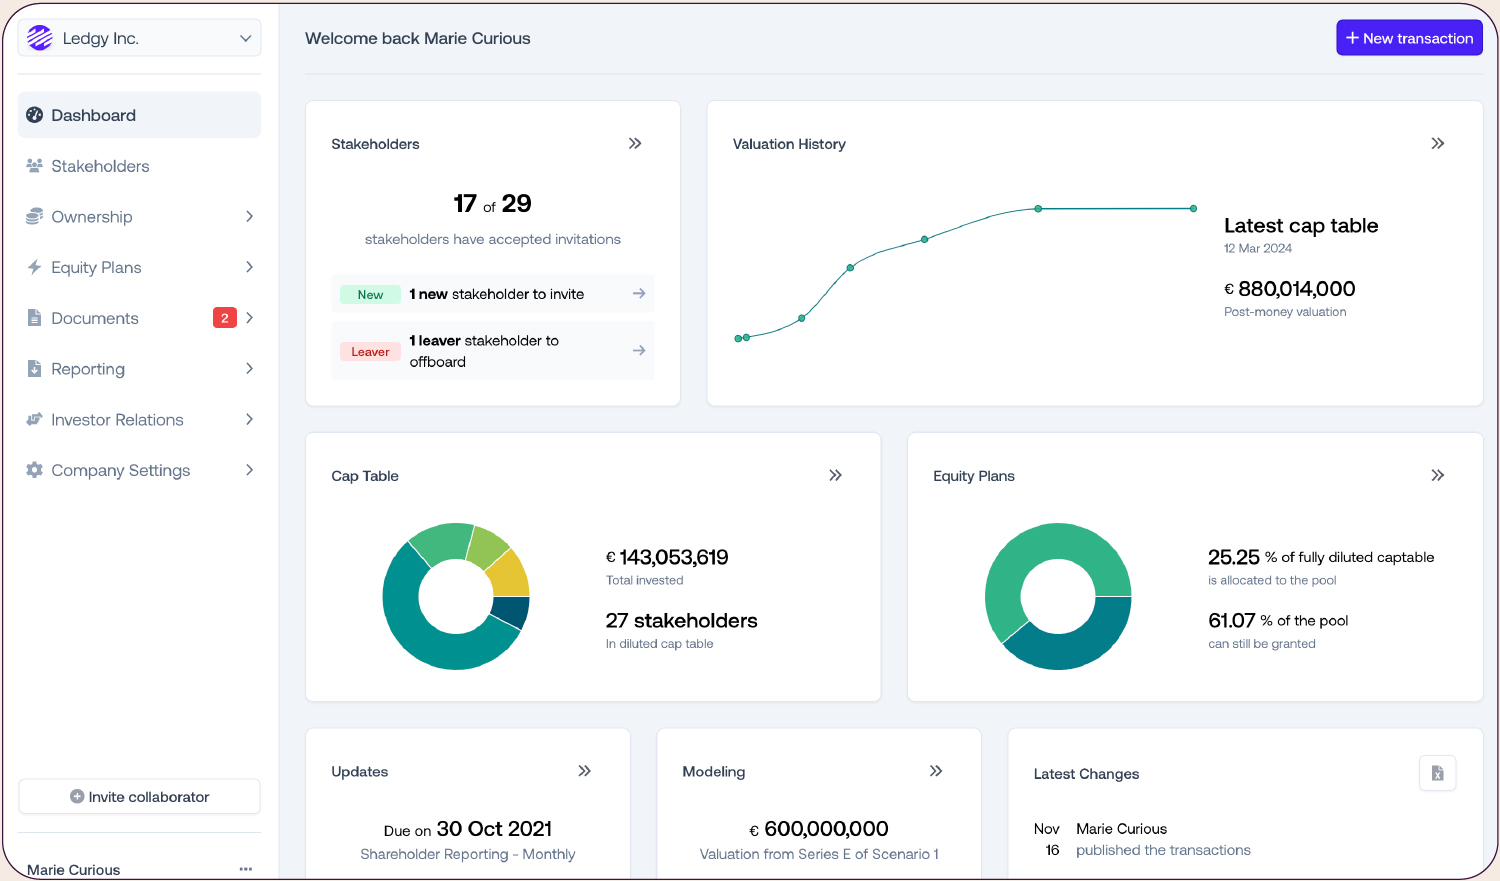Open the Ledgy Inc. company dropdown
This screenshot has width=1500, height=881.
click(x=140, y=38)
